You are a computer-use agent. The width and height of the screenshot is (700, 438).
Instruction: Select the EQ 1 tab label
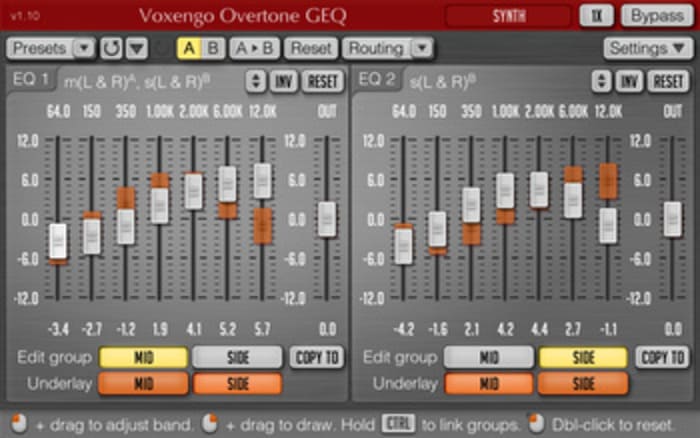point(31,79)
